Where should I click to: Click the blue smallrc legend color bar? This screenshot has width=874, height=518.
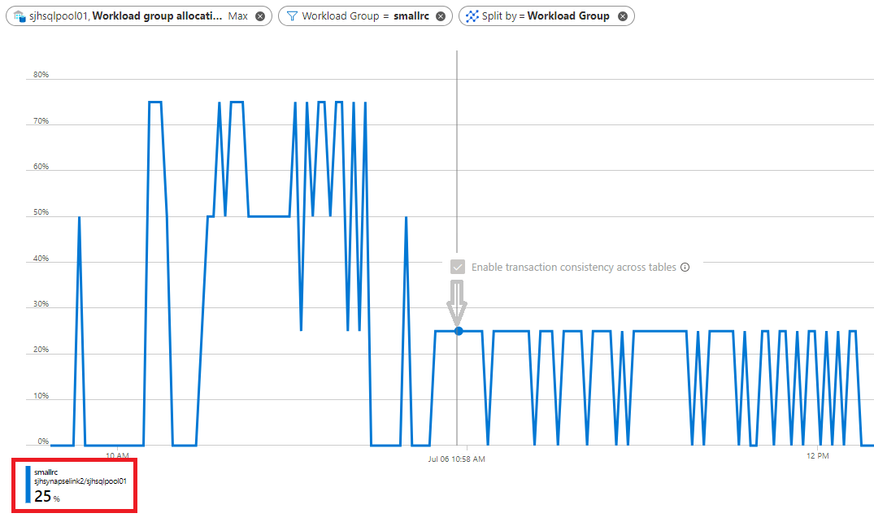[x=28, y=485]
